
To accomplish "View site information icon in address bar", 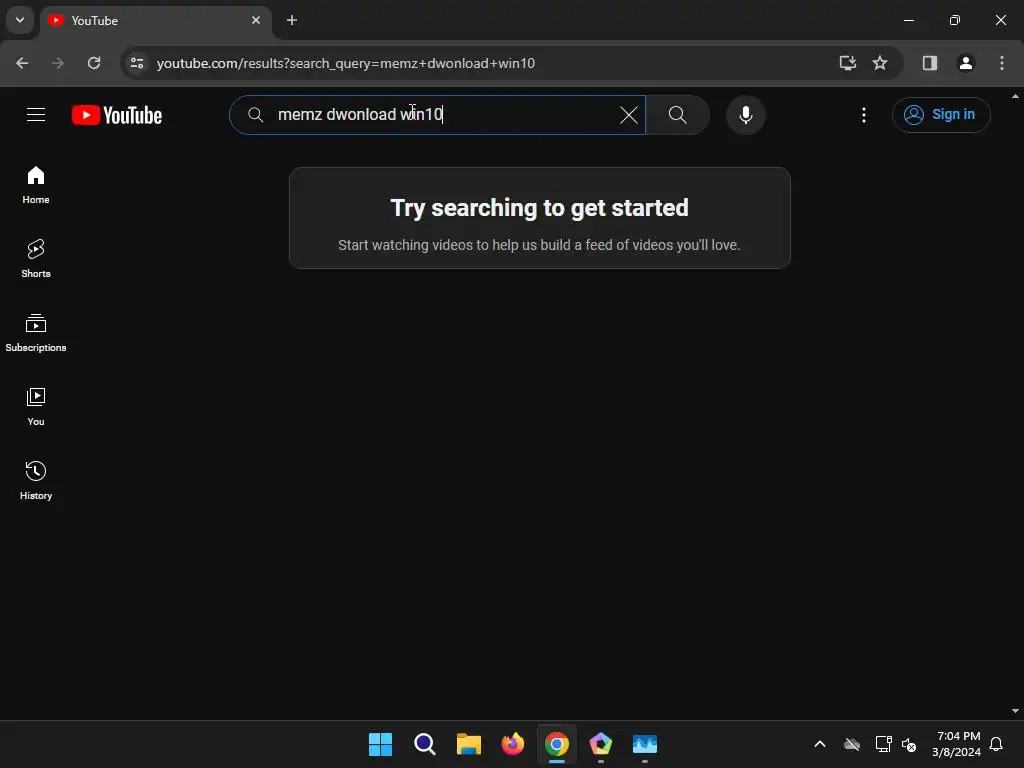I will click(x=137, y=63).
